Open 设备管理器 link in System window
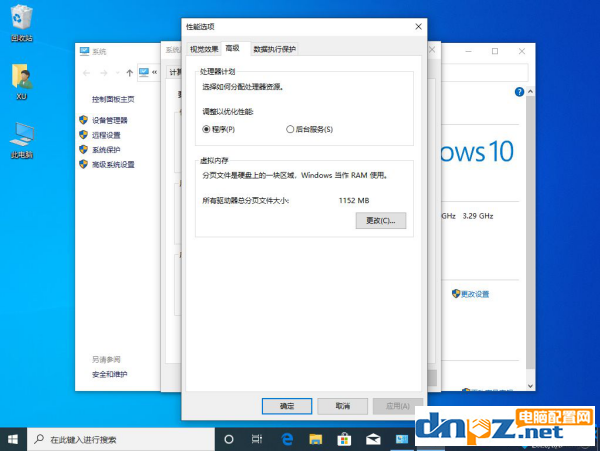This screenshot has width=600, height=451. tap(109, 120)
